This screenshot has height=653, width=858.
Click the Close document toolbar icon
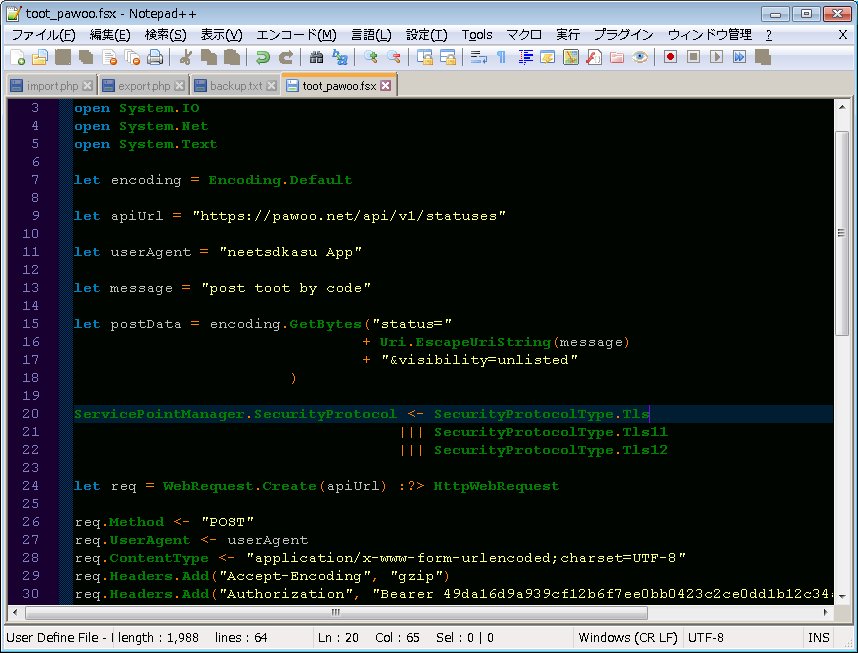[110, 57]
